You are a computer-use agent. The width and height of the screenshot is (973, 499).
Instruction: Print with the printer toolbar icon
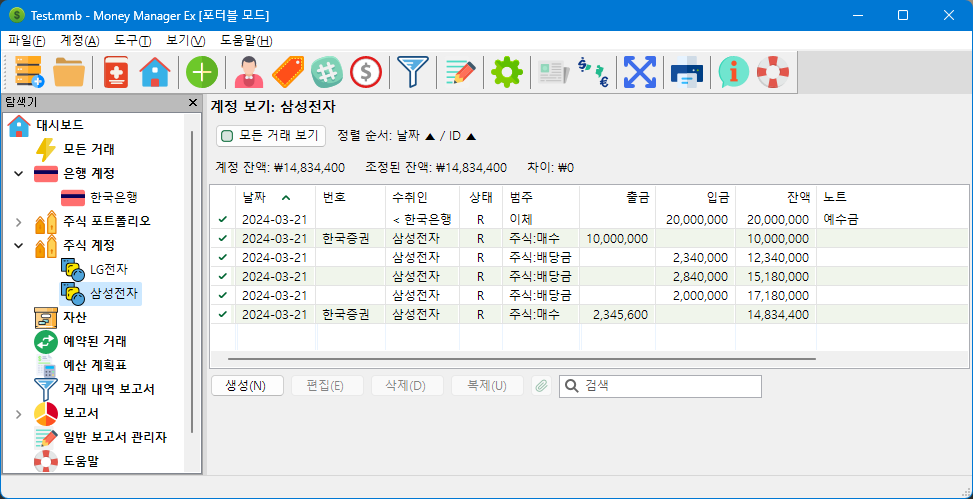tap(686, 72)
